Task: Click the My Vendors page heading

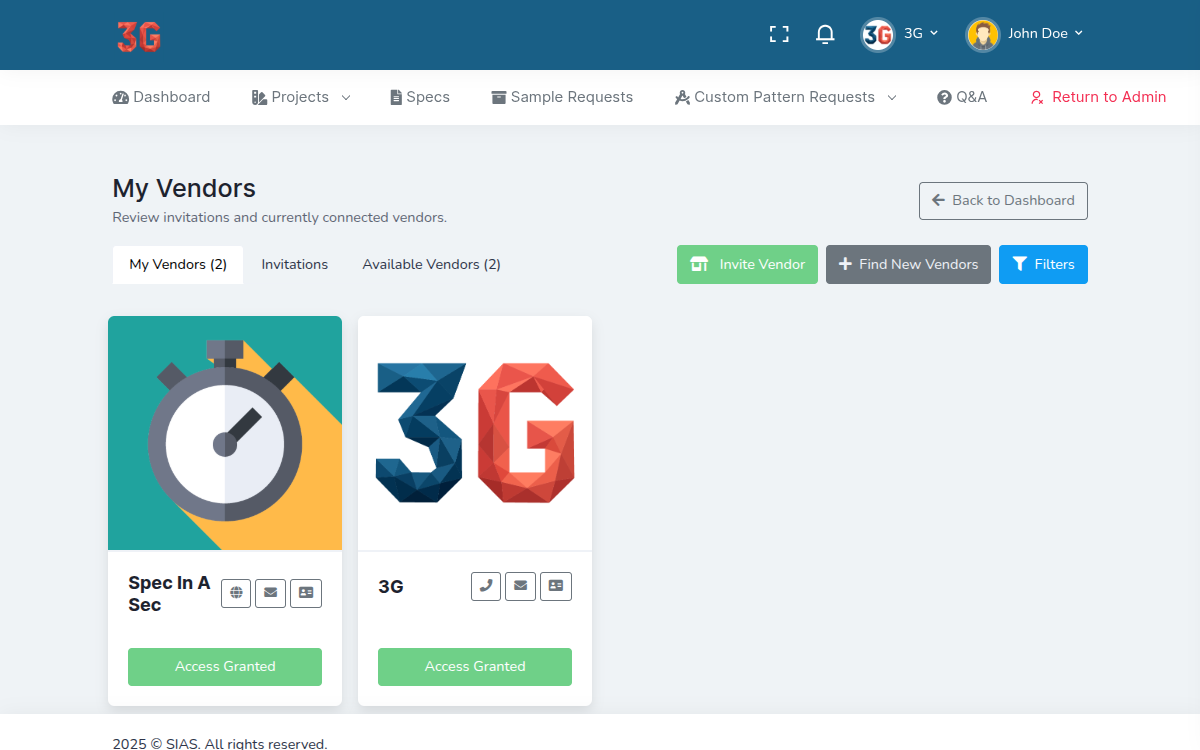Action: click(184, 188)
